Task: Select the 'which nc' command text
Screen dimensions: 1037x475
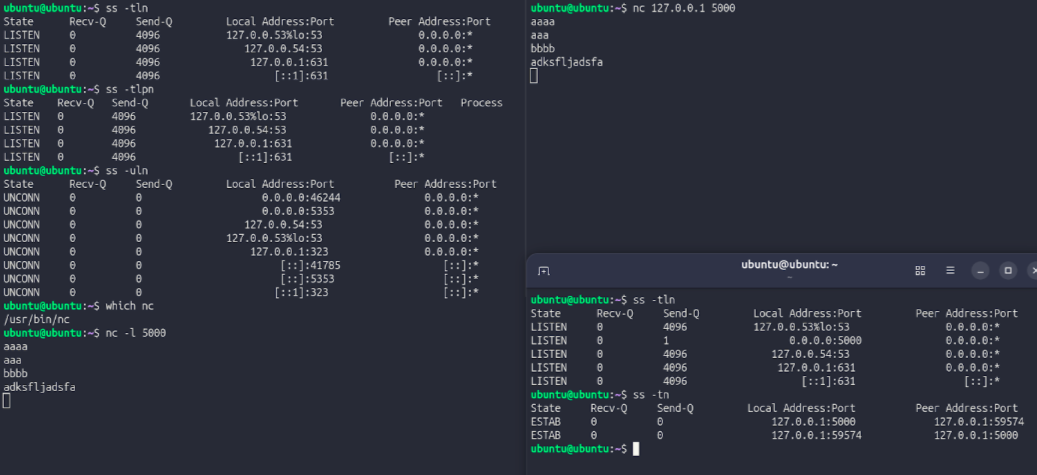Action: pyautogui.click(x=130, y=306)
